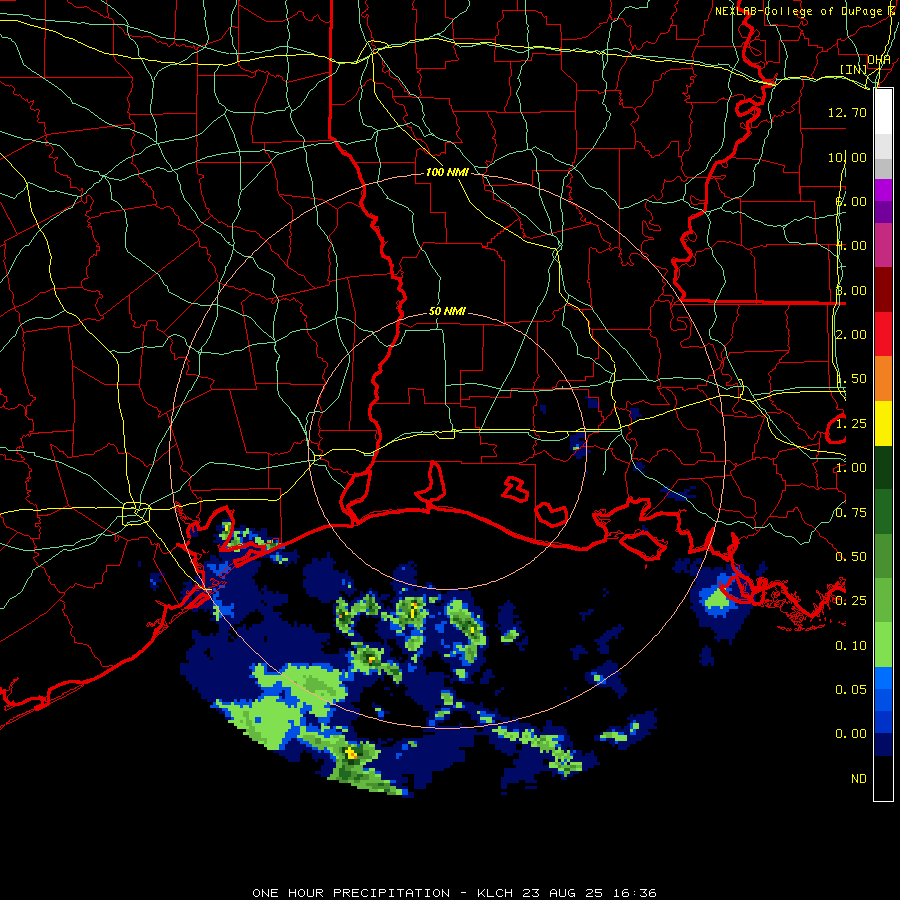Click the '0.00' legend value

[x=851, y=734]
